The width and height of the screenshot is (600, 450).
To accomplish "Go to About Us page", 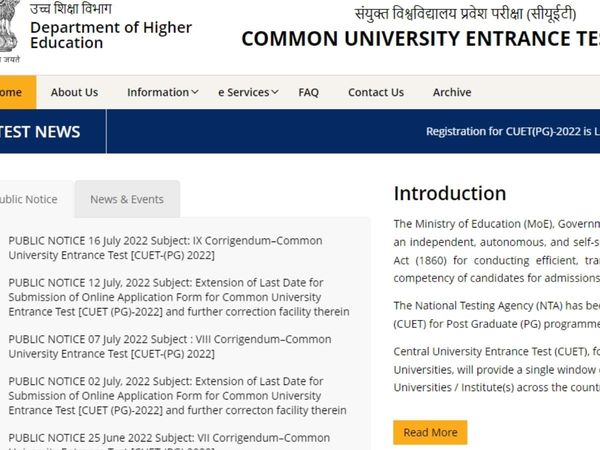I will 74,92.
